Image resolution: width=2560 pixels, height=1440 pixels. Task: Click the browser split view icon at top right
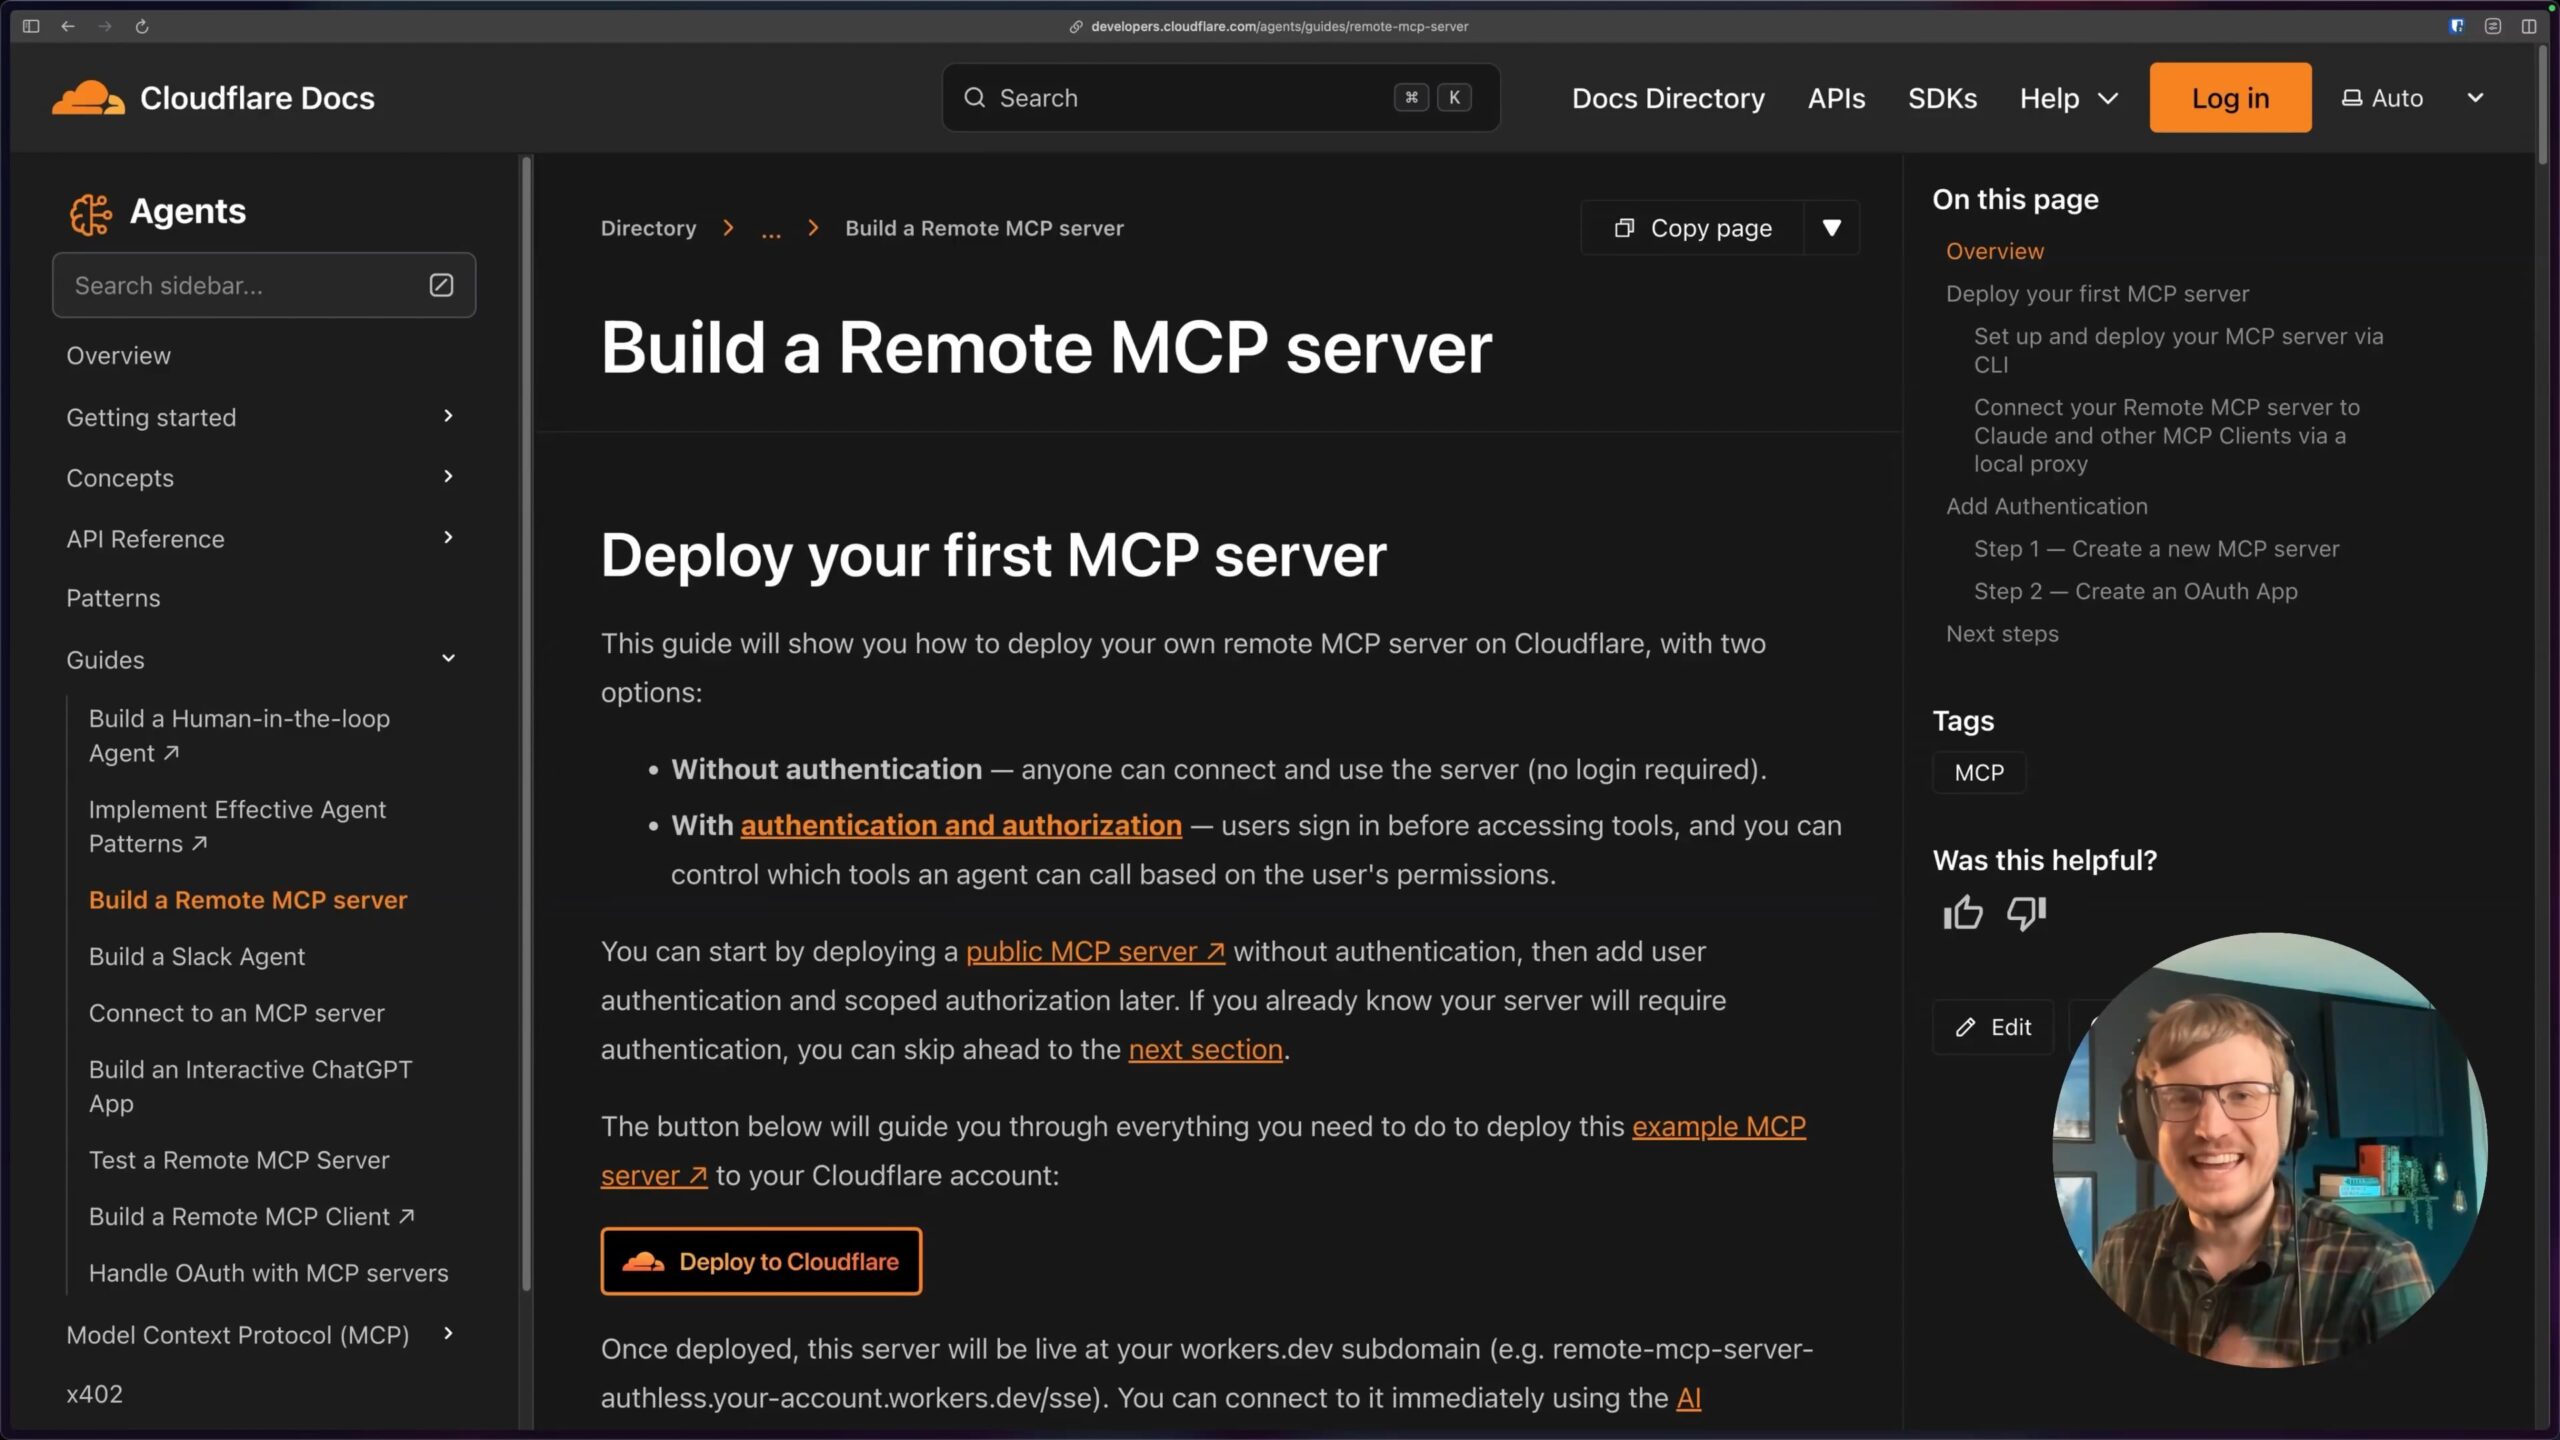[x=2529, y=26]
